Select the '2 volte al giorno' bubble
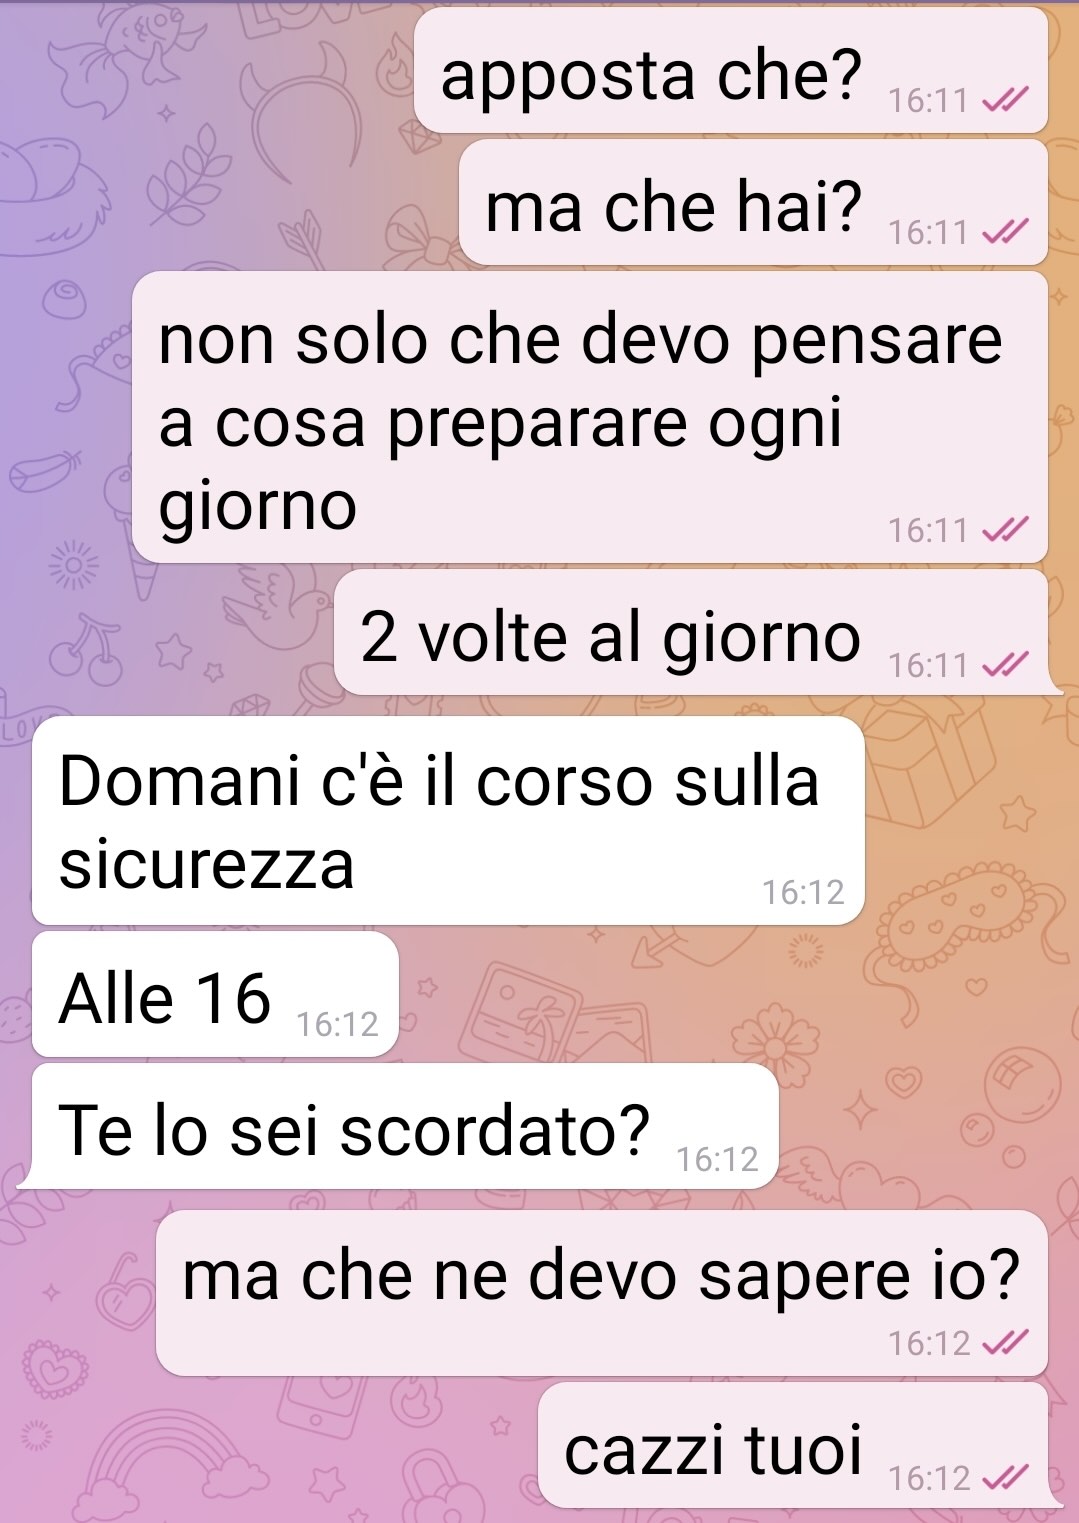1079x1523 pixels. pyautogui.click(x=691, y=633)
